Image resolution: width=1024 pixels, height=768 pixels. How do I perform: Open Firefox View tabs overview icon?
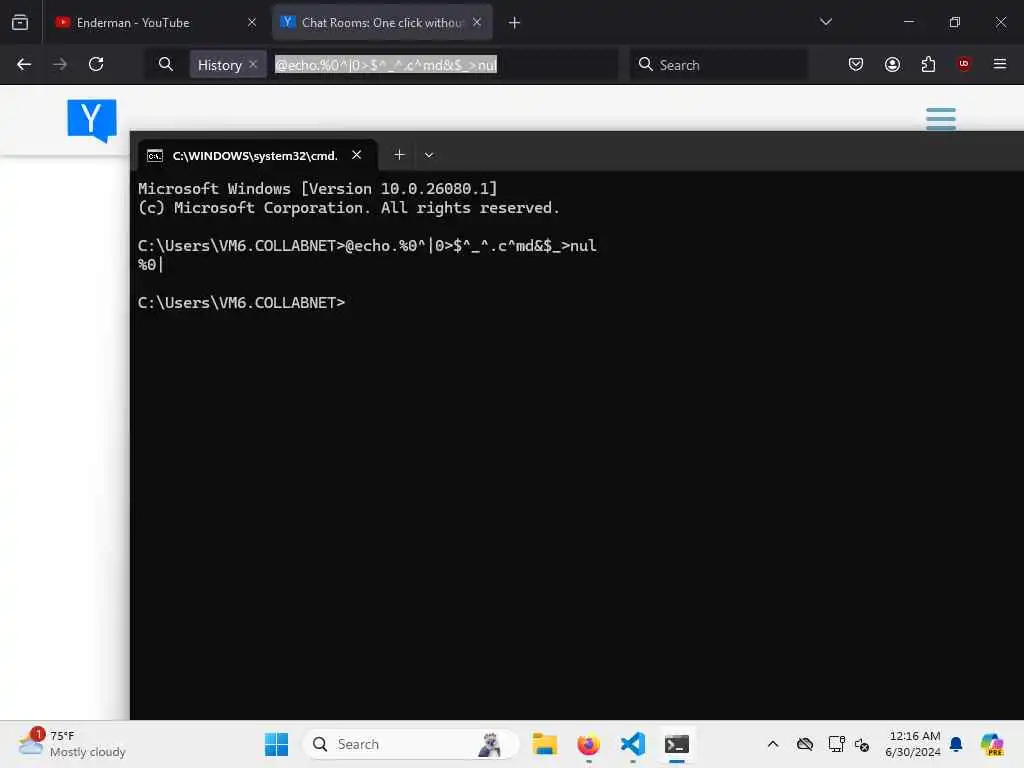20,22
